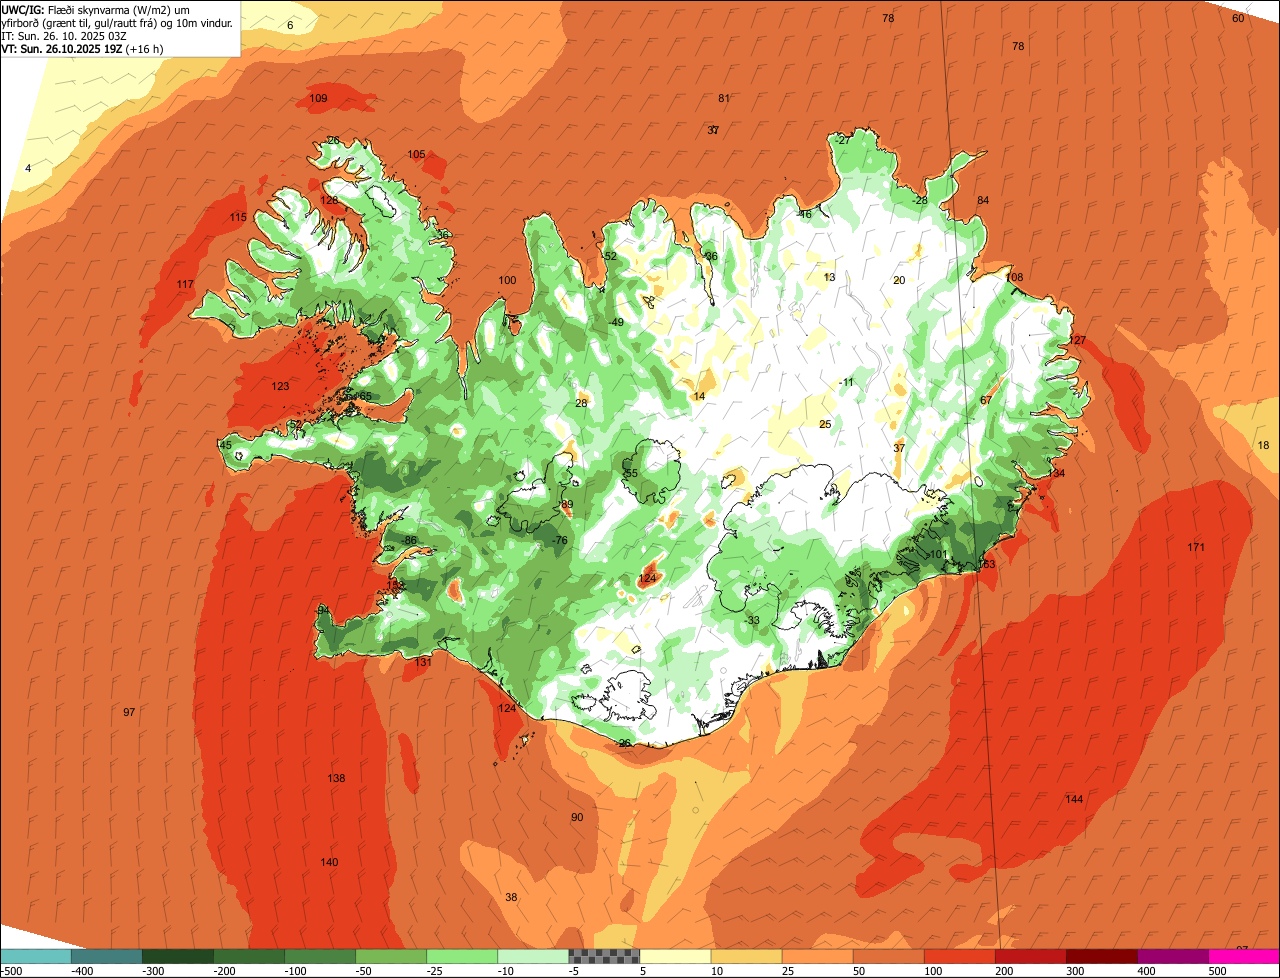The width and height of the screenshot is (1280, 978).
Task: Click the map value '140' in the southwest sea
Action: point(329,862)
